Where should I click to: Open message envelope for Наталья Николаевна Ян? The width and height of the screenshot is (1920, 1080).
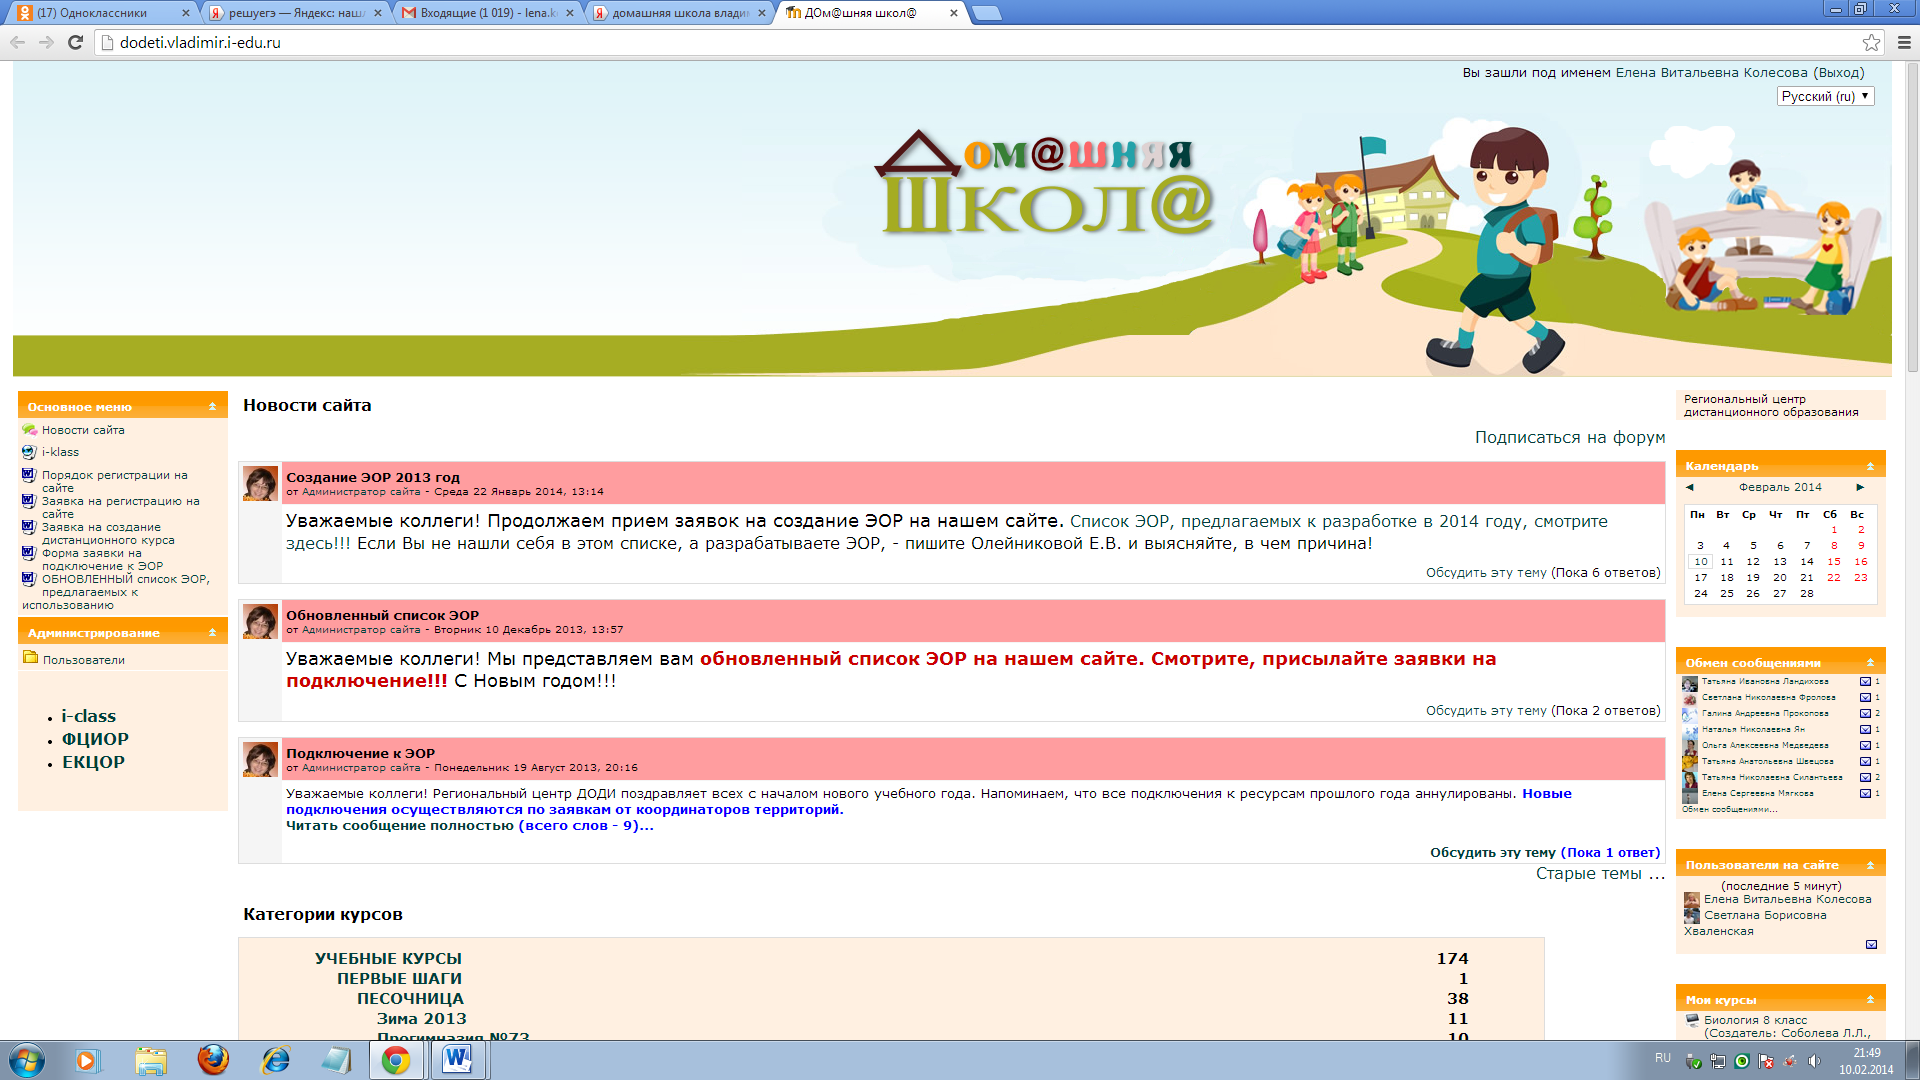tap(1865, 730)
